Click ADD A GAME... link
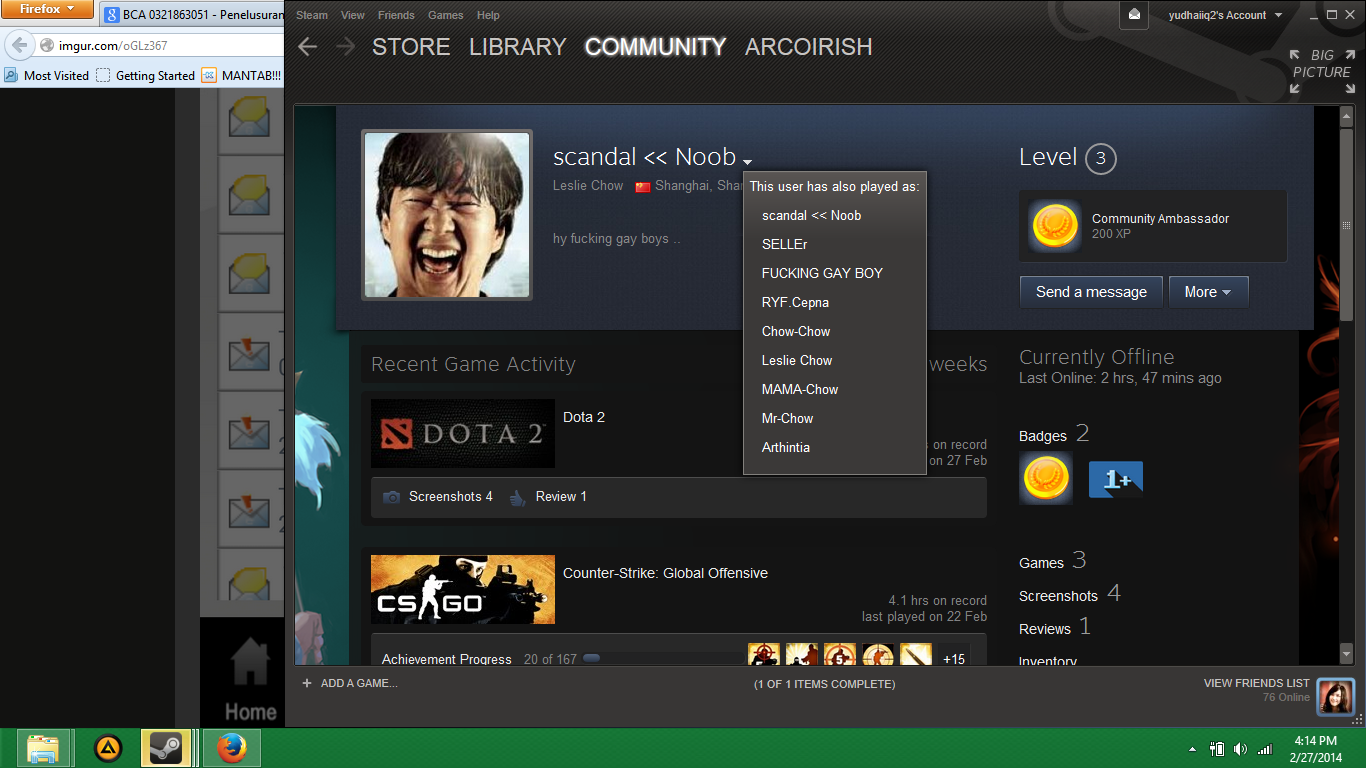 point(359,683)
